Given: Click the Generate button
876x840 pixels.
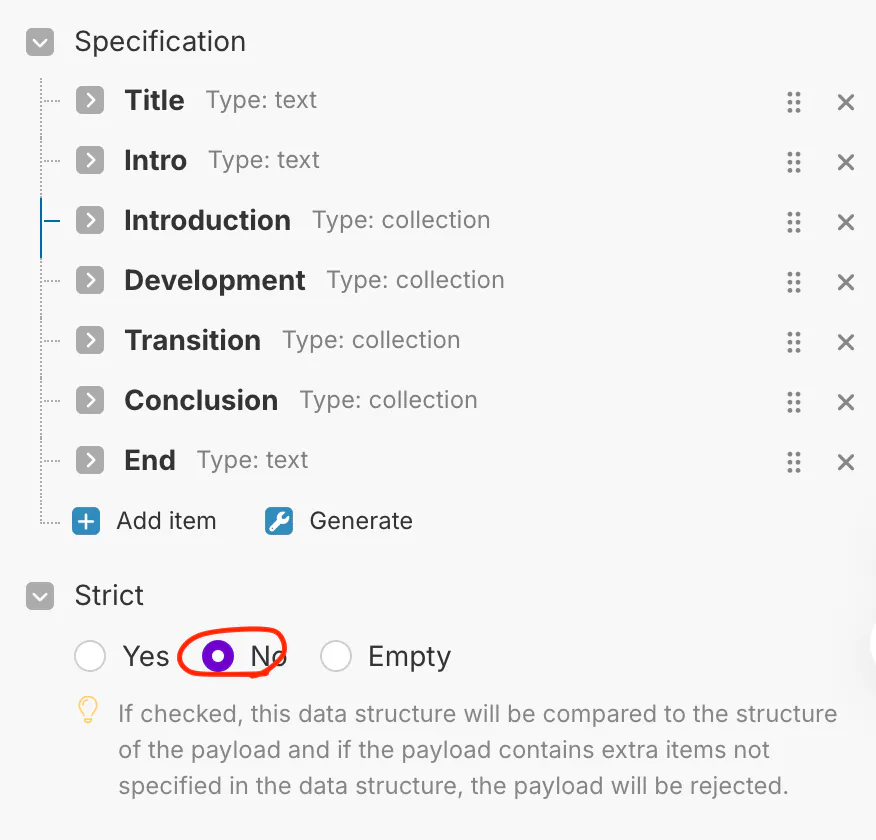Looking at the screenshot, I should 340,521.
